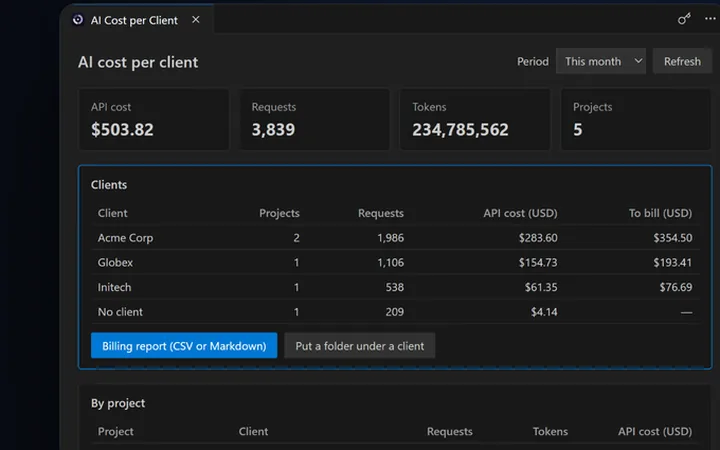Click API cost (USD) header in Clients table
The height and width of the screenshot is (450, 720).
(x=520, y=213)
